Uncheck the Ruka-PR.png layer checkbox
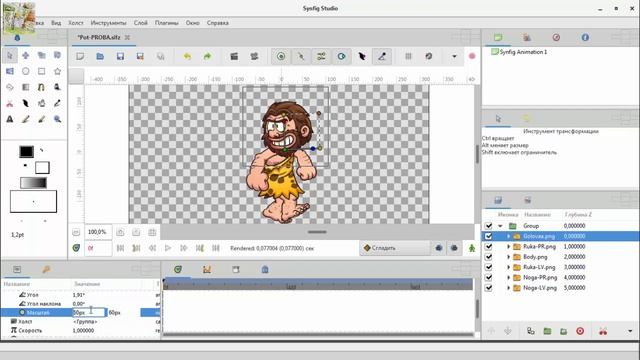Image resolution: width=640 pixels, height=360 pixels. [x=488, y=247]
